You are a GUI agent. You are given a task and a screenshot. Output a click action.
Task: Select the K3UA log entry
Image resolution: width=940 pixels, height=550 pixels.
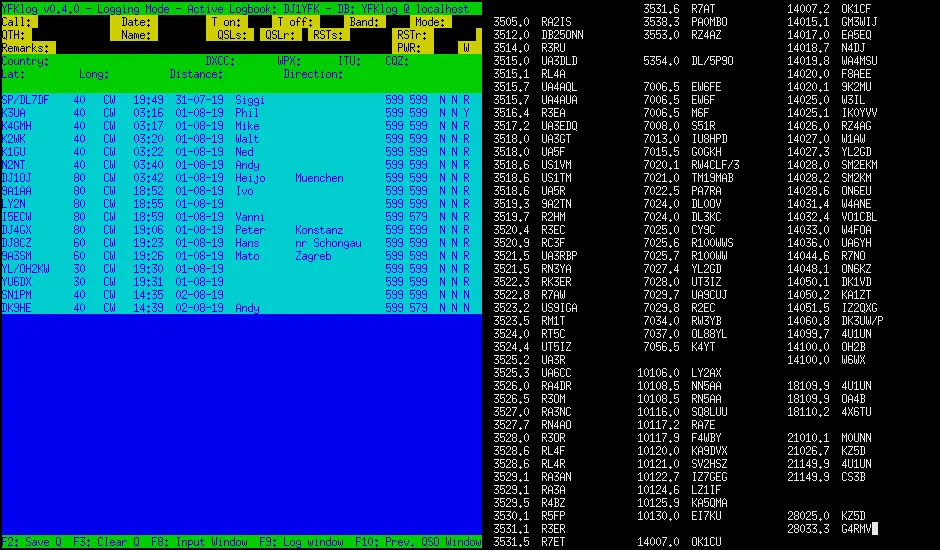tap(242, 113)
